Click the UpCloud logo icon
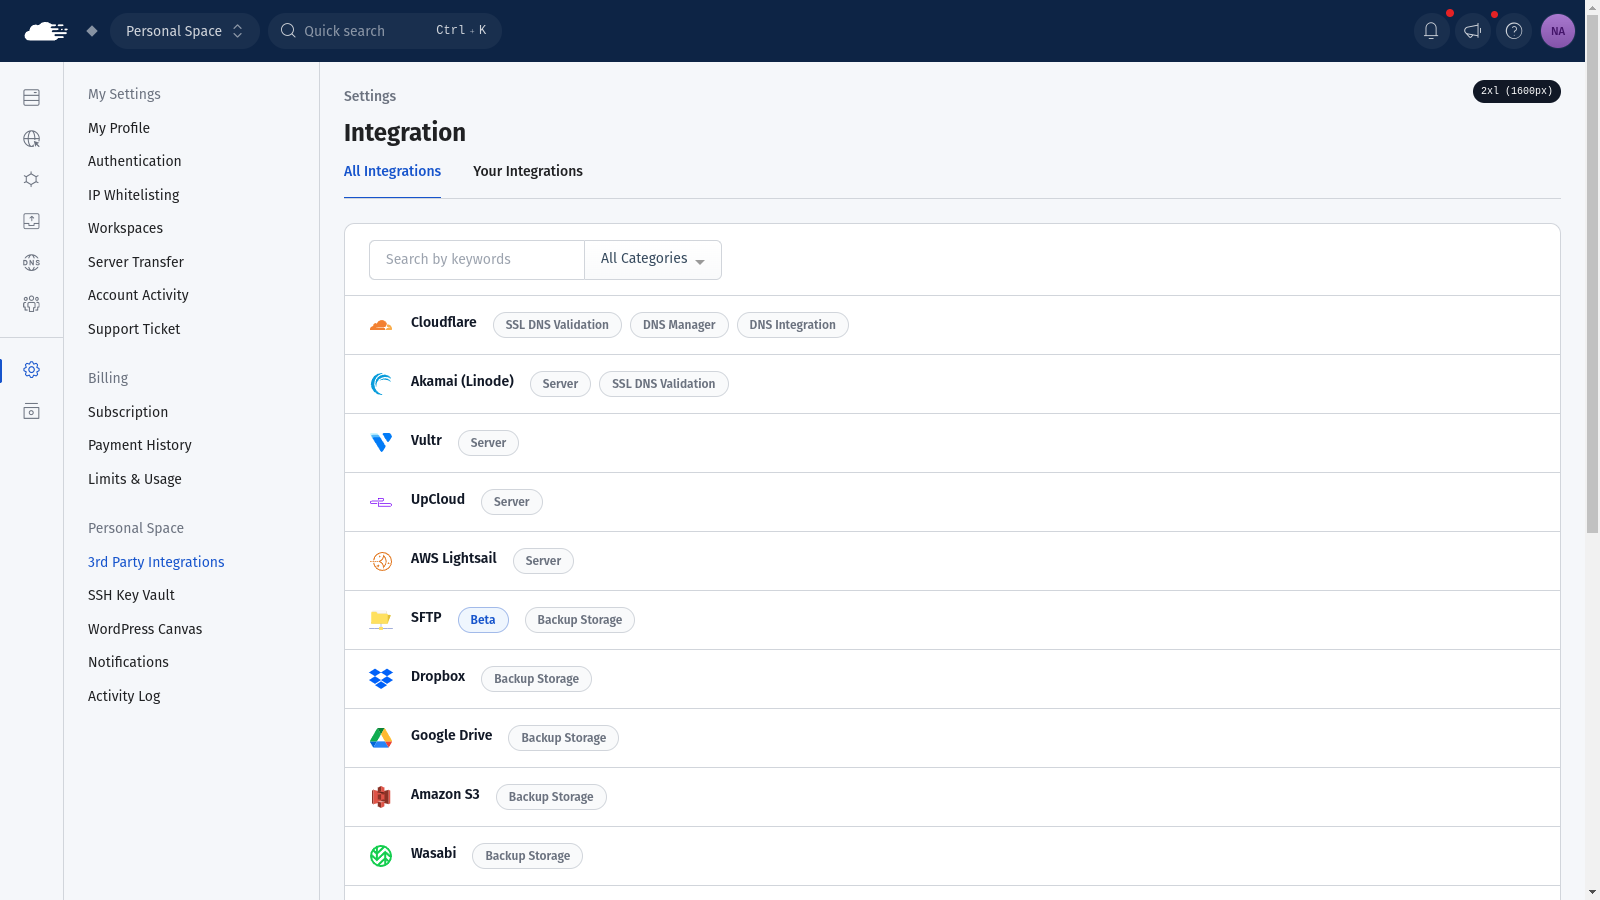 click(x=381, y=502)
